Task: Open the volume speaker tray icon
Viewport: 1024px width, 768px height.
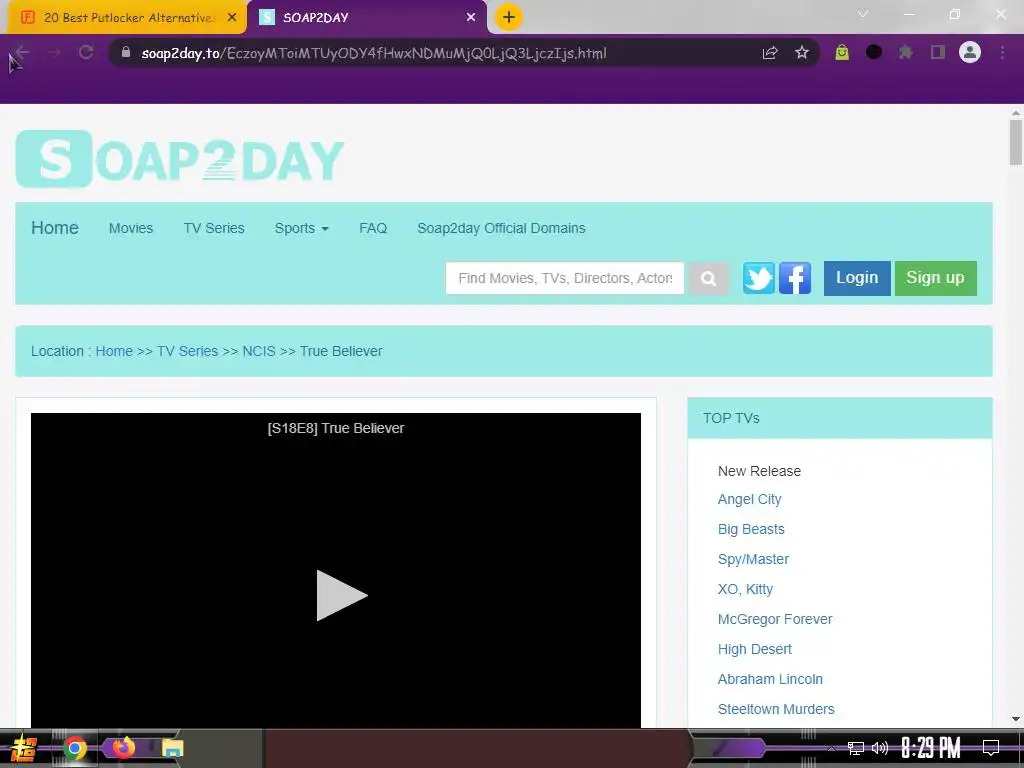Action: point(880,748)
